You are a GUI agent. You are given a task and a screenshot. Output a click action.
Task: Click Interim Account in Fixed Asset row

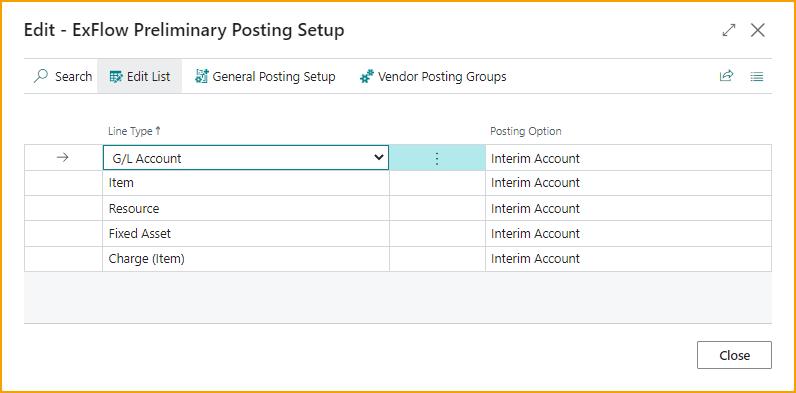(x=535, y=234)
